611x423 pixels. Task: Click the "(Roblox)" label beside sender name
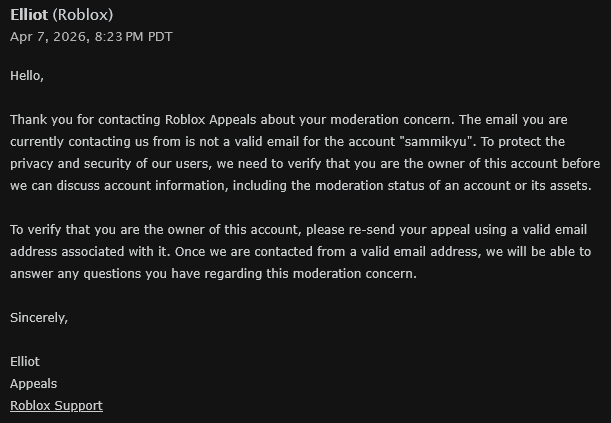pos(84,15)
